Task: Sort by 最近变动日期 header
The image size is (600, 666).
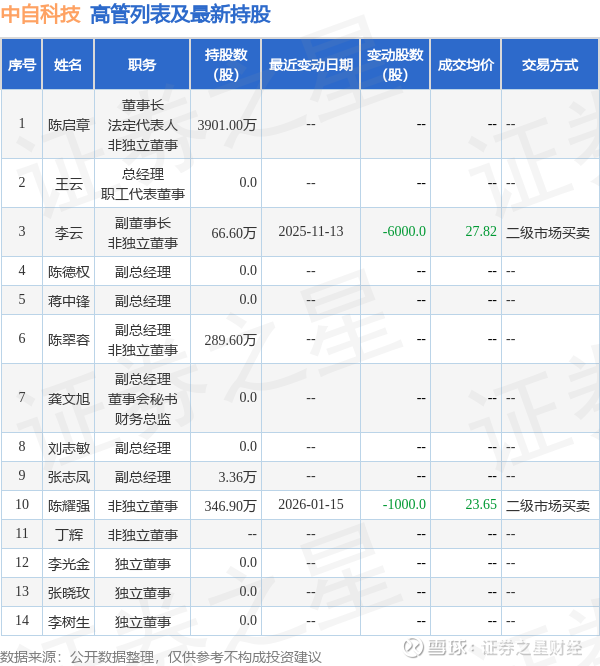Action: point(311,65)
